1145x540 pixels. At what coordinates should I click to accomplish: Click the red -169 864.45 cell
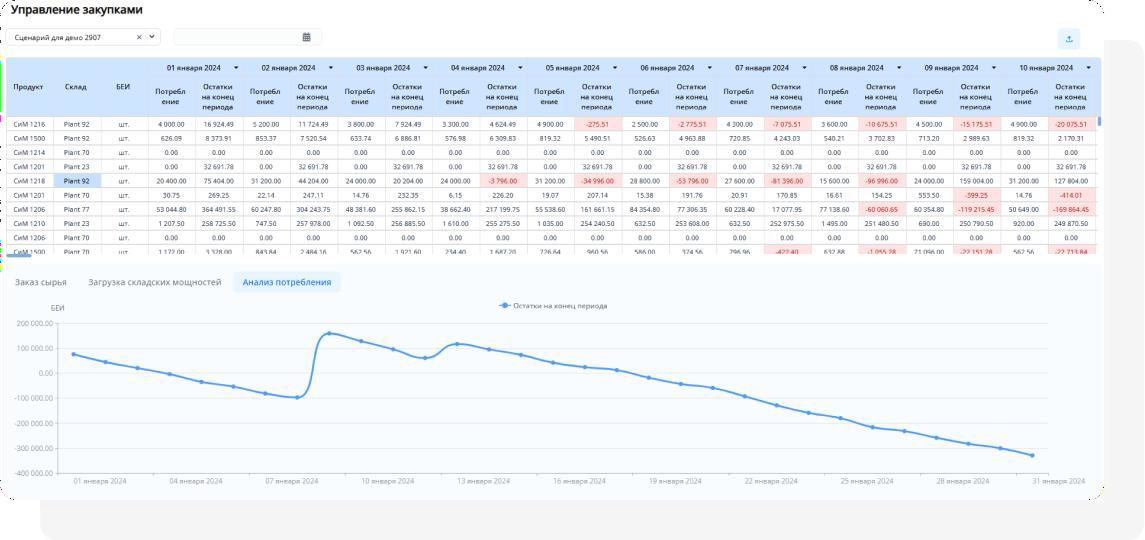(x=1071, y=209)
